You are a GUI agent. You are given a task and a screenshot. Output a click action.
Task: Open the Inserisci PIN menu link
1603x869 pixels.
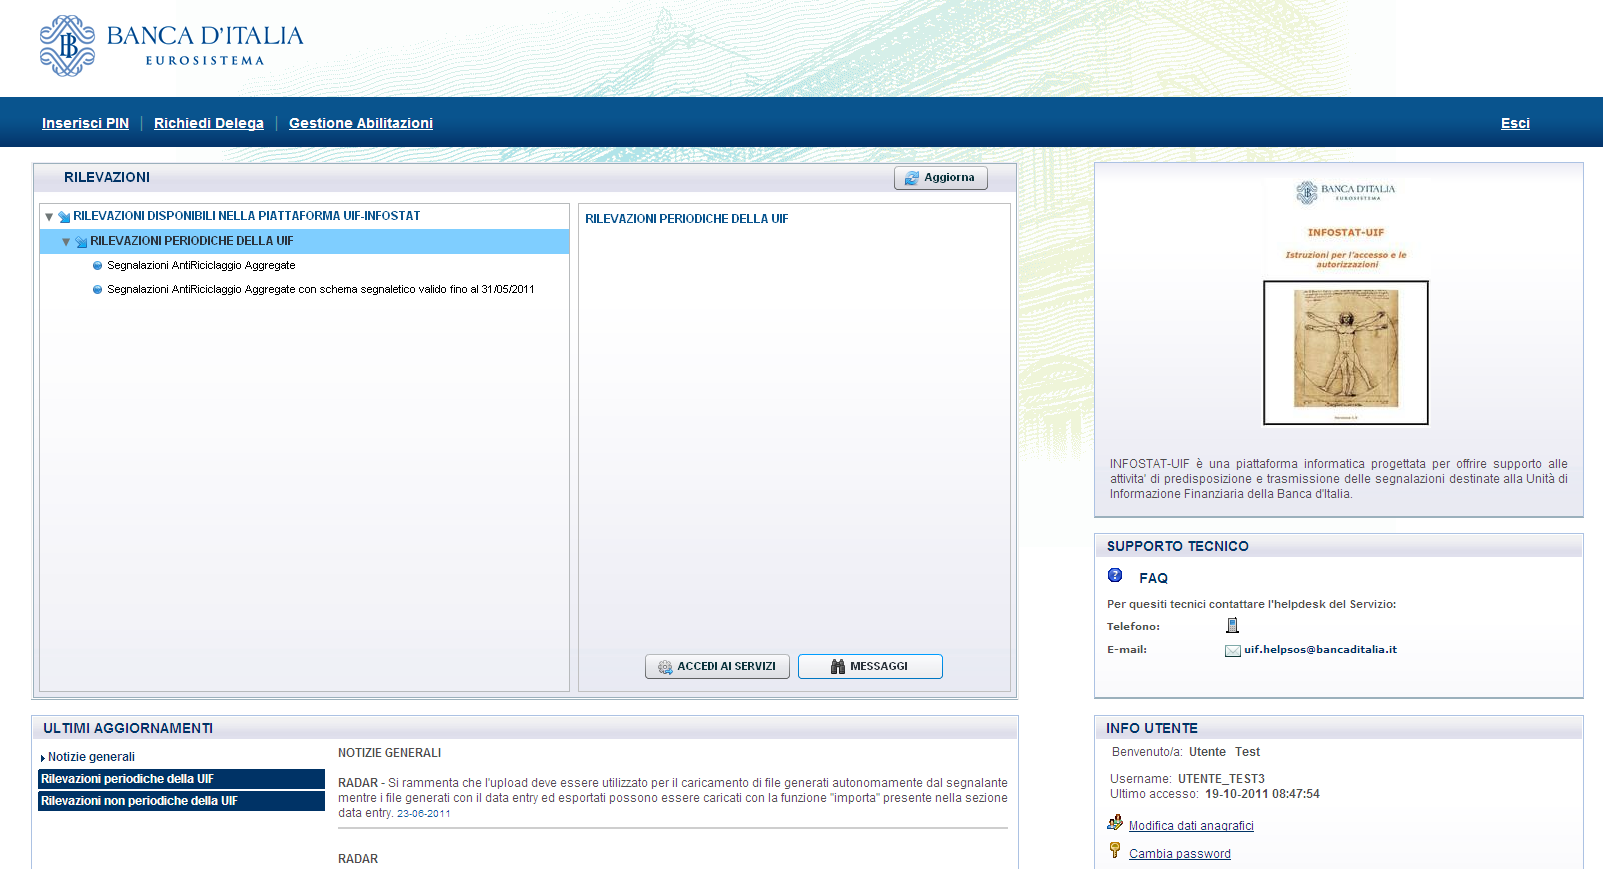click(x=85, y=123)
